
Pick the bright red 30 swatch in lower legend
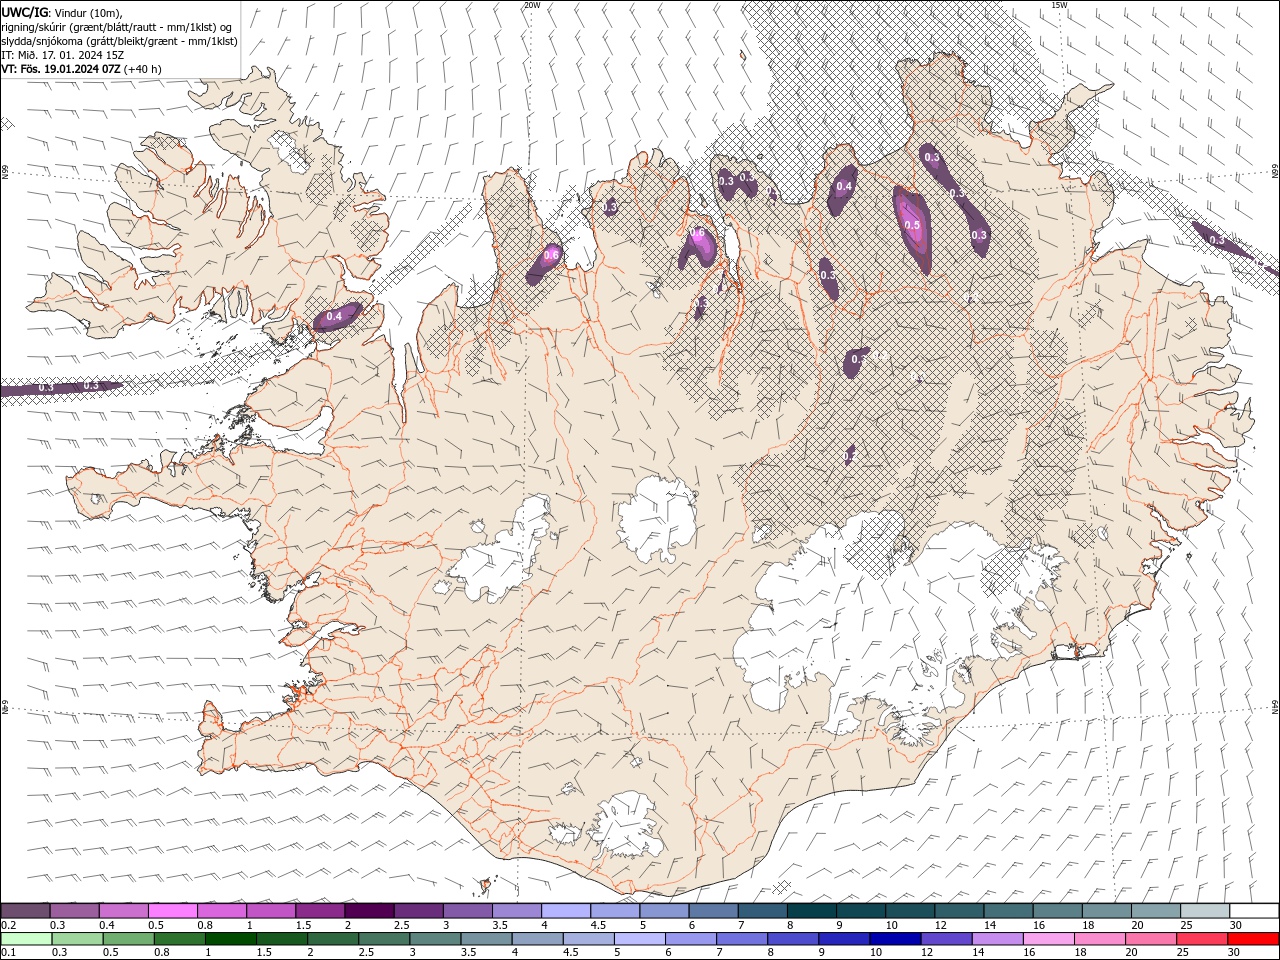[1253, 939]
